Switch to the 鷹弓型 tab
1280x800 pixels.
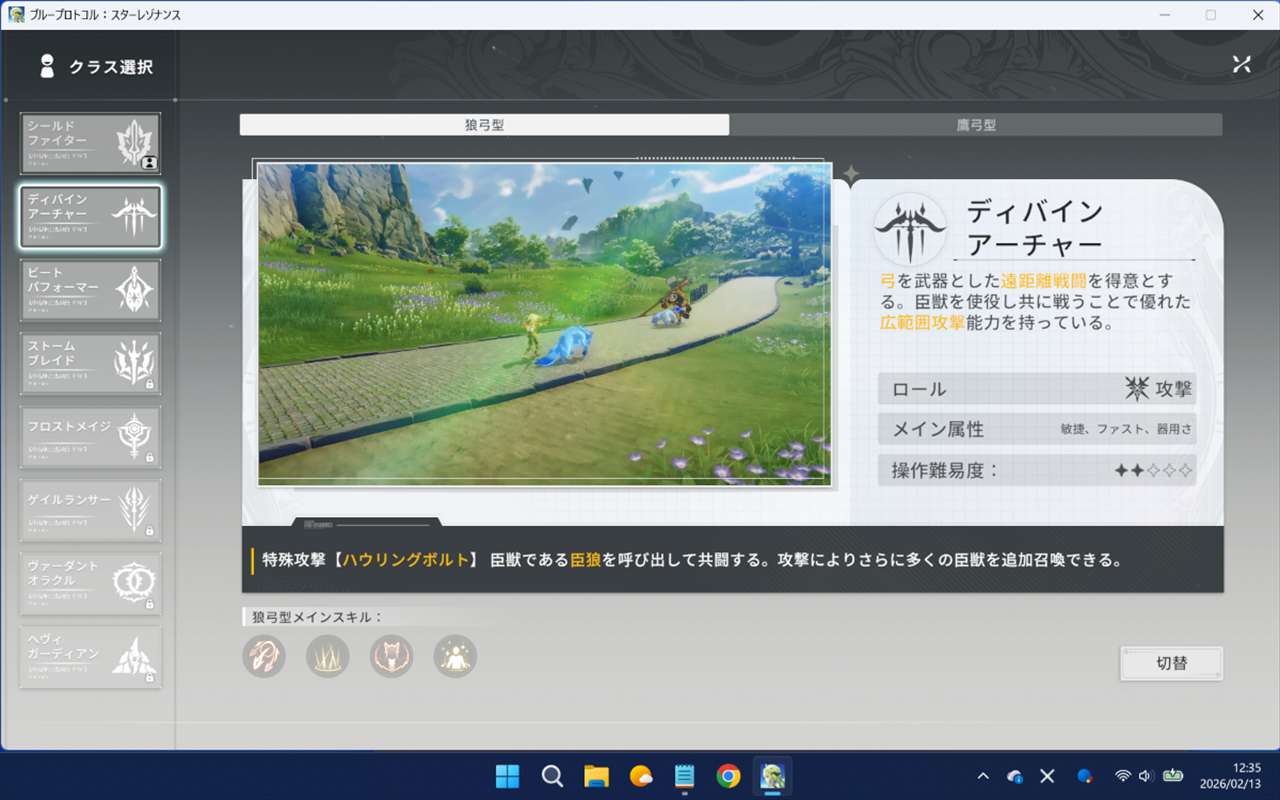click(975, 125)
